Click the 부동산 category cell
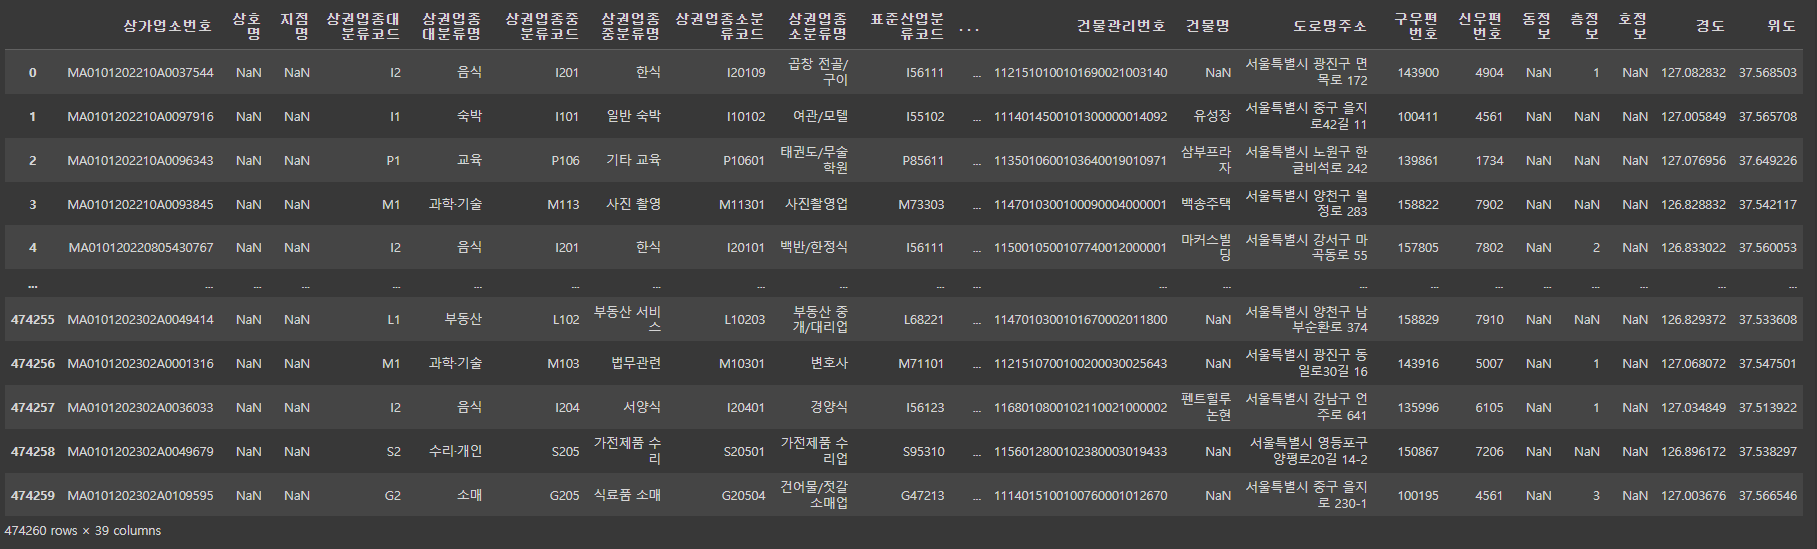The image size is (1817, 549). 463,319
